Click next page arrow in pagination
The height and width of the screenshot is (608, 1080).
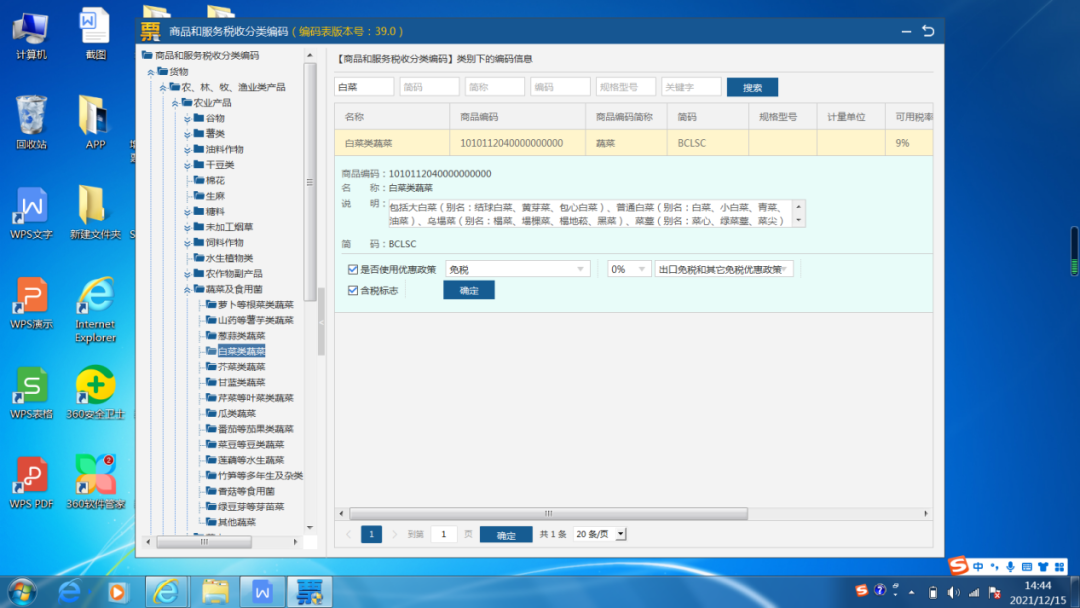(395, 534)
